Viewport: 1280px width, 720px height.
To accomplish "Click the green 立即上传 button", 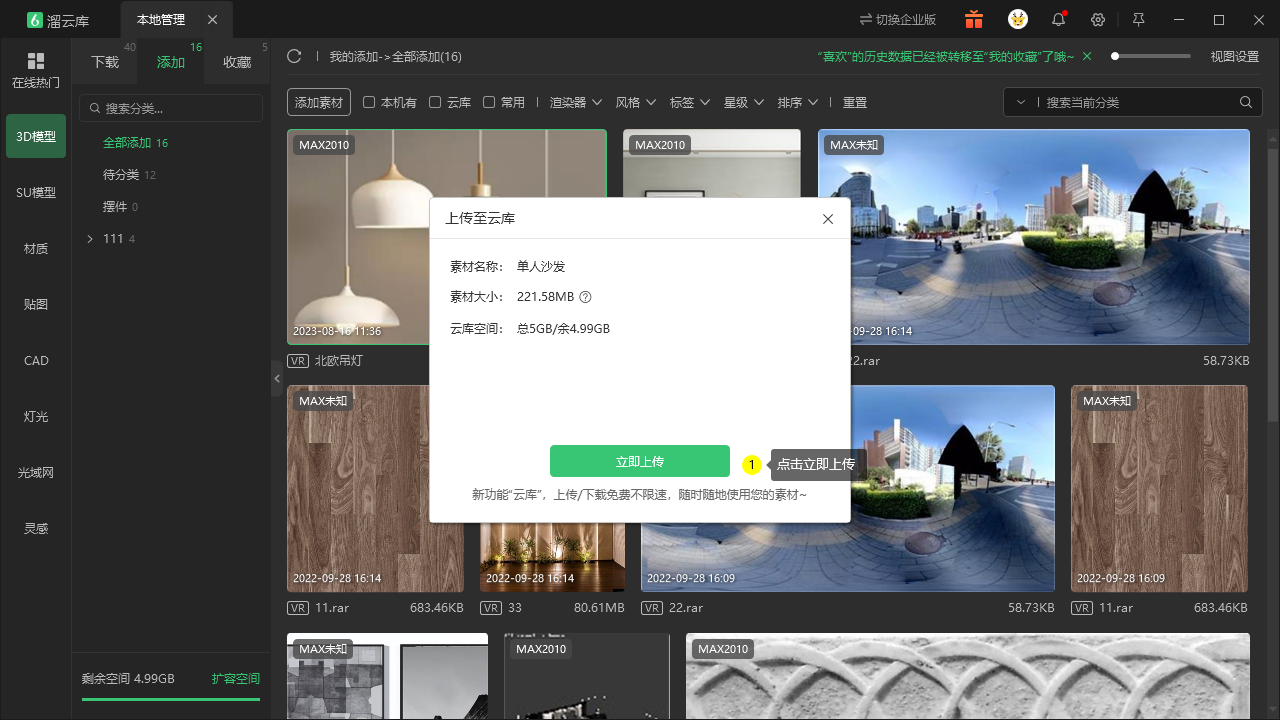I will pos(640,462).
